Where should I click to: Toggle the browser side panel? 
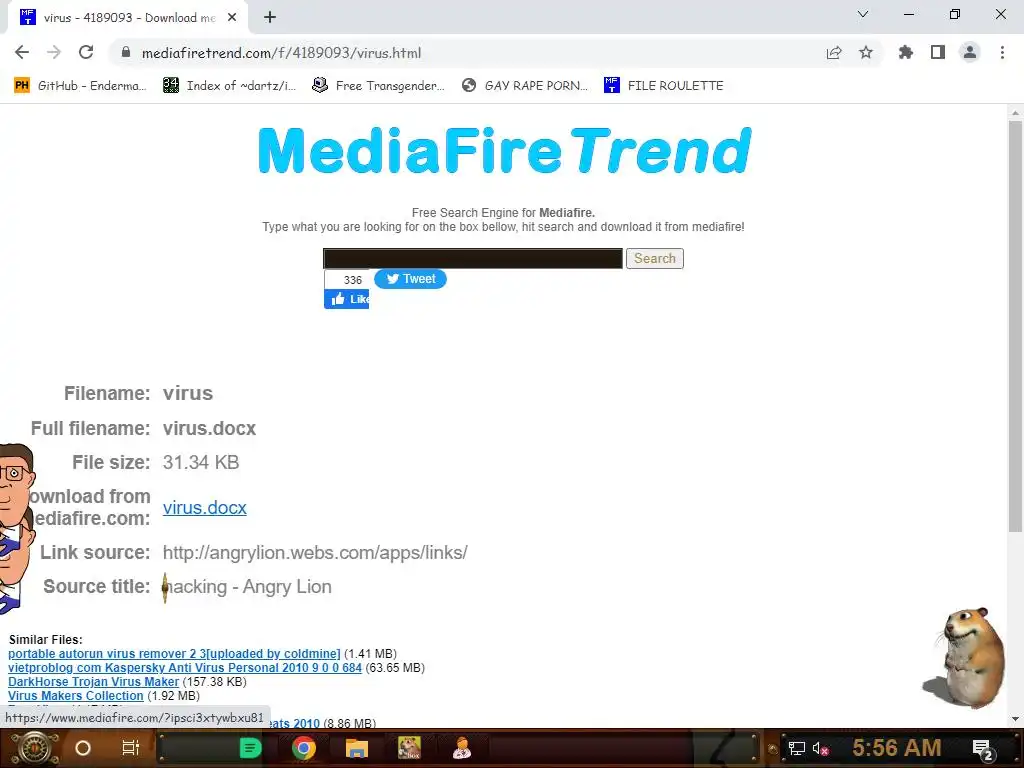click(x=938, y=52)
